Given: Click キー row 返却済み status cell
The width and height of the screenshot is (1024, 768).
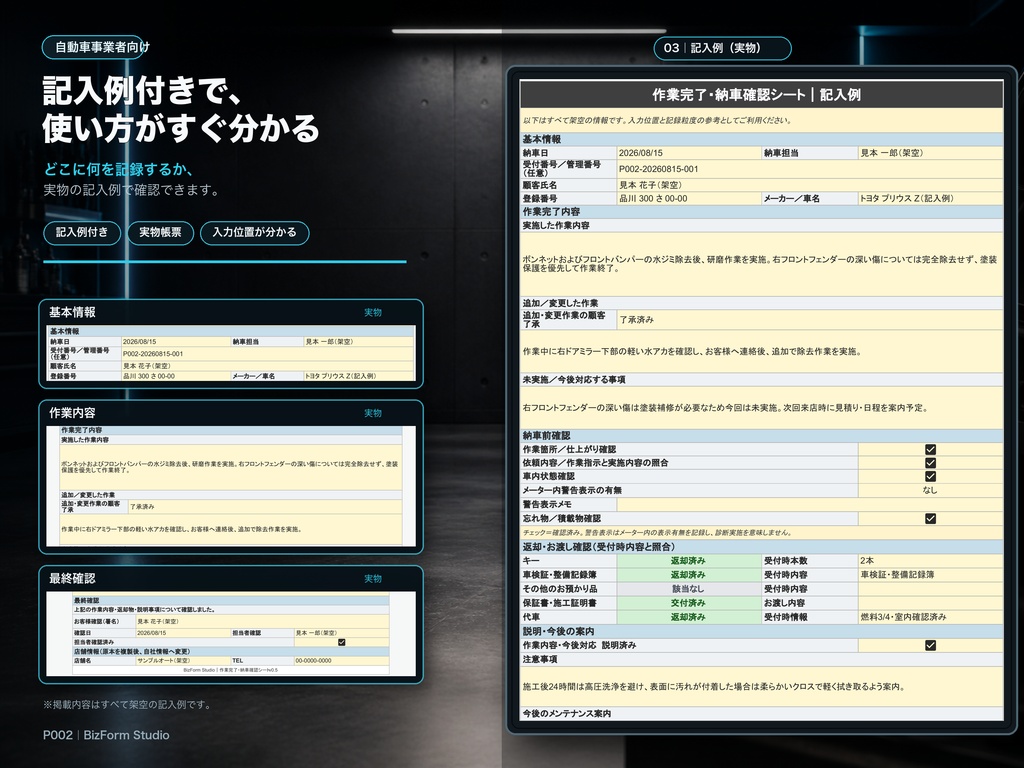Looking at the screenshot, I should point(689,561).
